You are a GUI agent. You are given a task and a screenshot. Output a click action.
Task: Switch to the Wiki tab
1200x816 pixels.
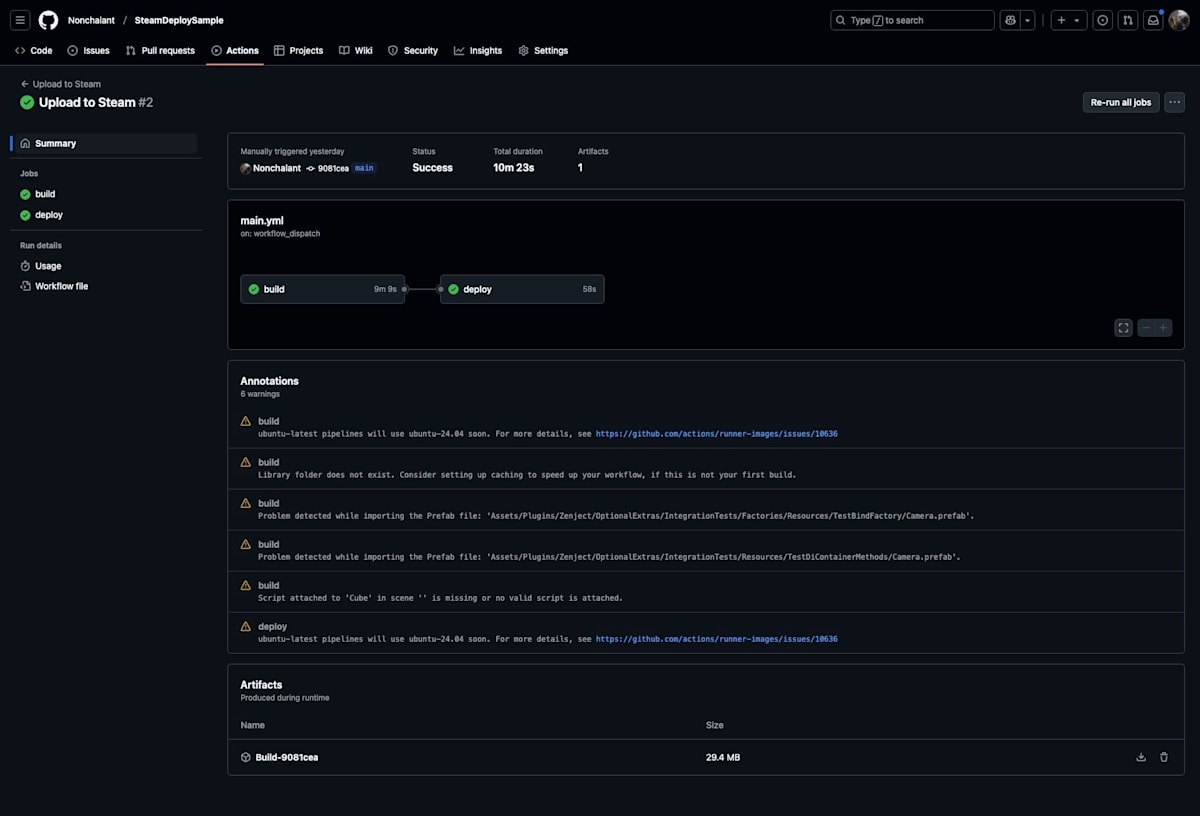(356, 50)
